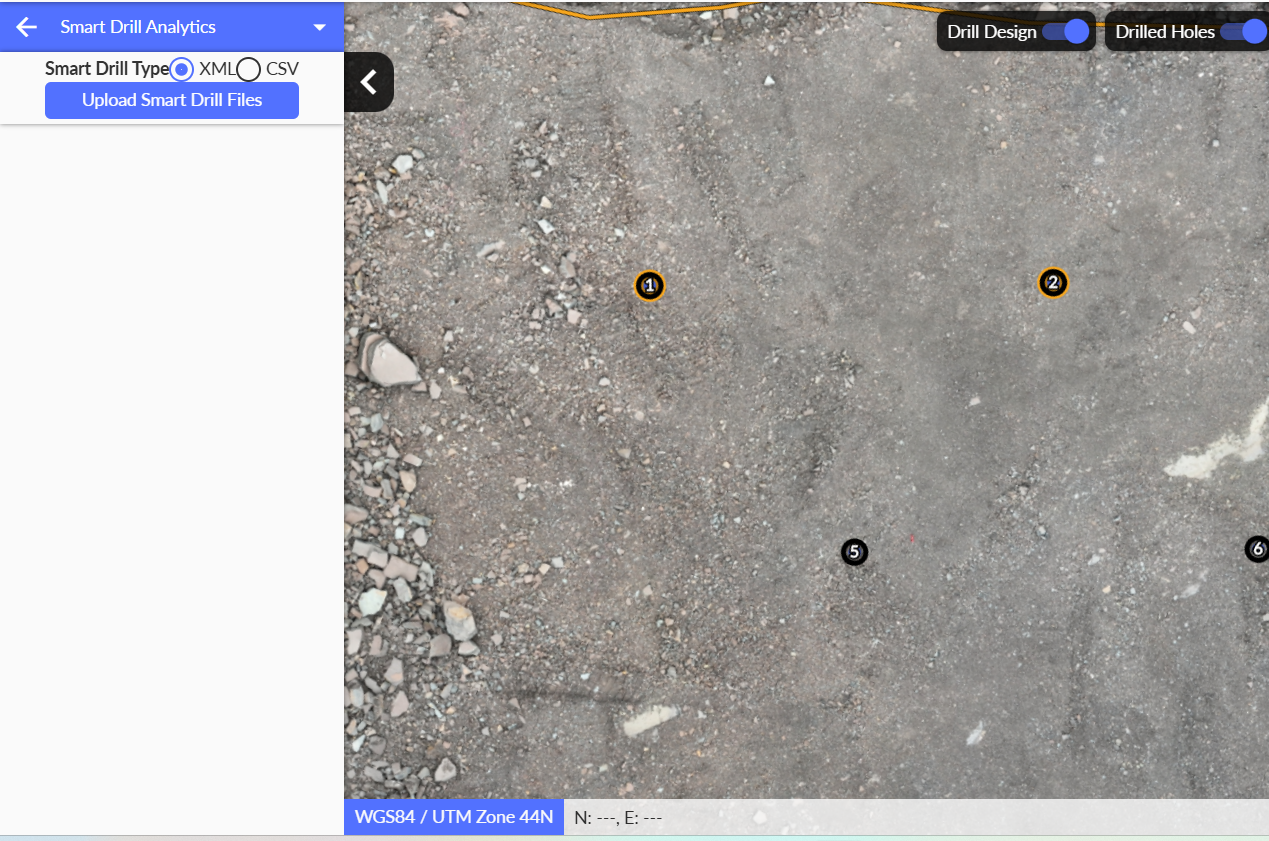Click the N/E coordinates readout
The width and height of the screenshot is (1269, 841).
(x=618, y=818)
